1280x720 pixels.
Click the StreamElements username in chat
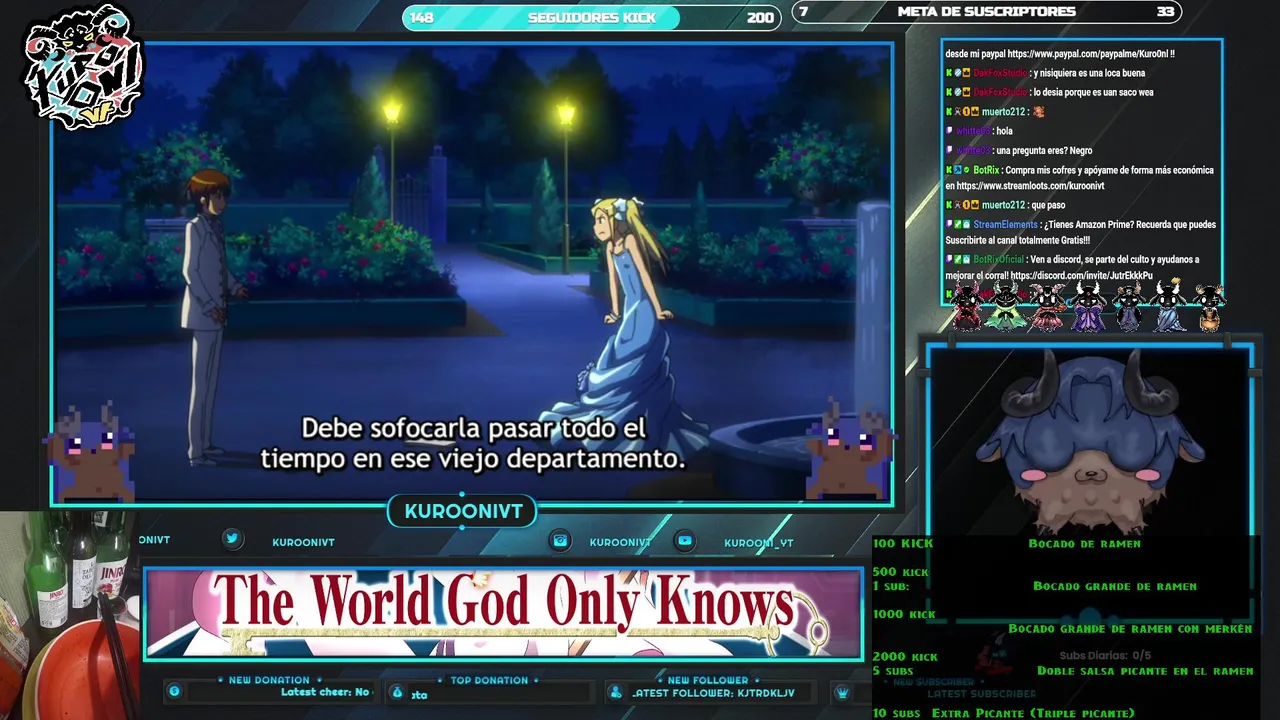point(1005,225)
